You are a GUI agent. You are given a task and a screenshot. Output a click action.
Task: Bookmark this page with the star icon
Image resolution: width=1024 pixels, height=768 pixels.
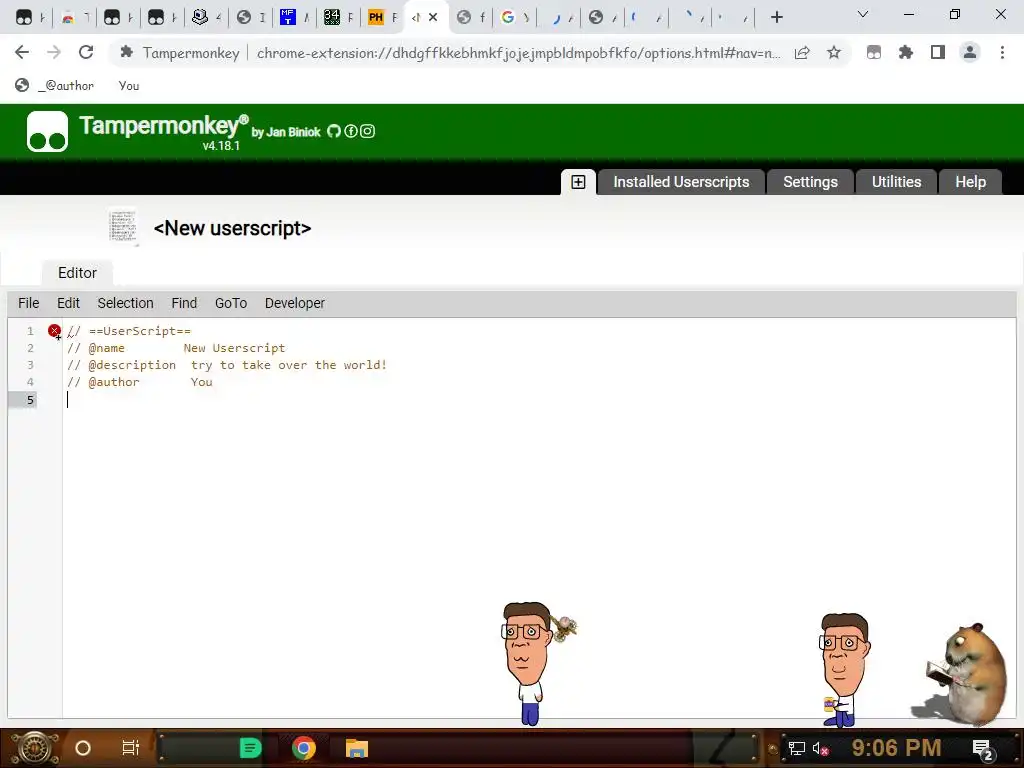(x=833, y=53)
